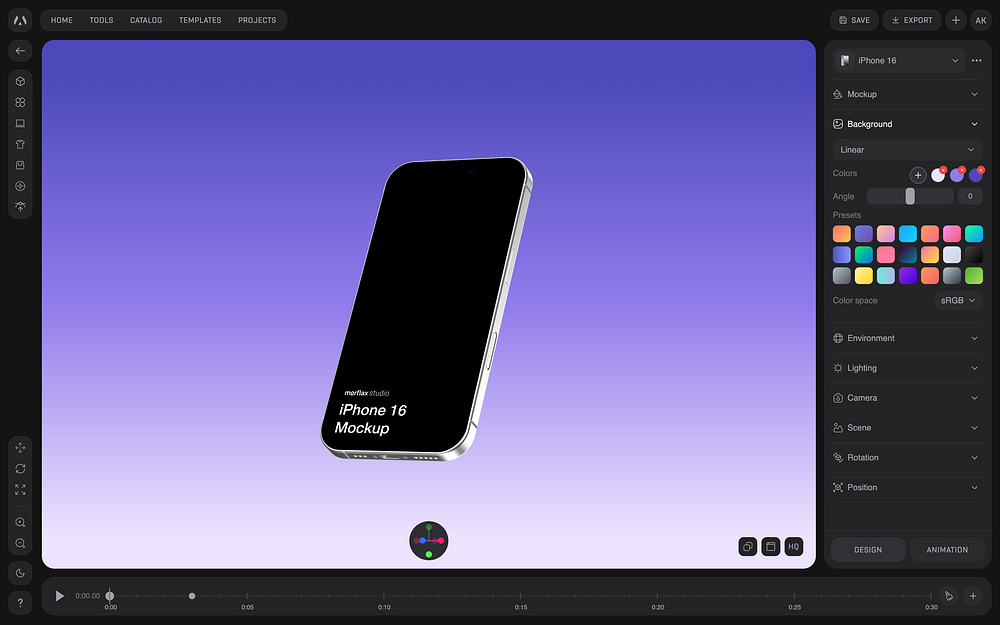Image resolution: width=1000 pixels, height=625 pixels.
Task: Click the upload icon in left sidebar
Action: (x=20, y=207)
